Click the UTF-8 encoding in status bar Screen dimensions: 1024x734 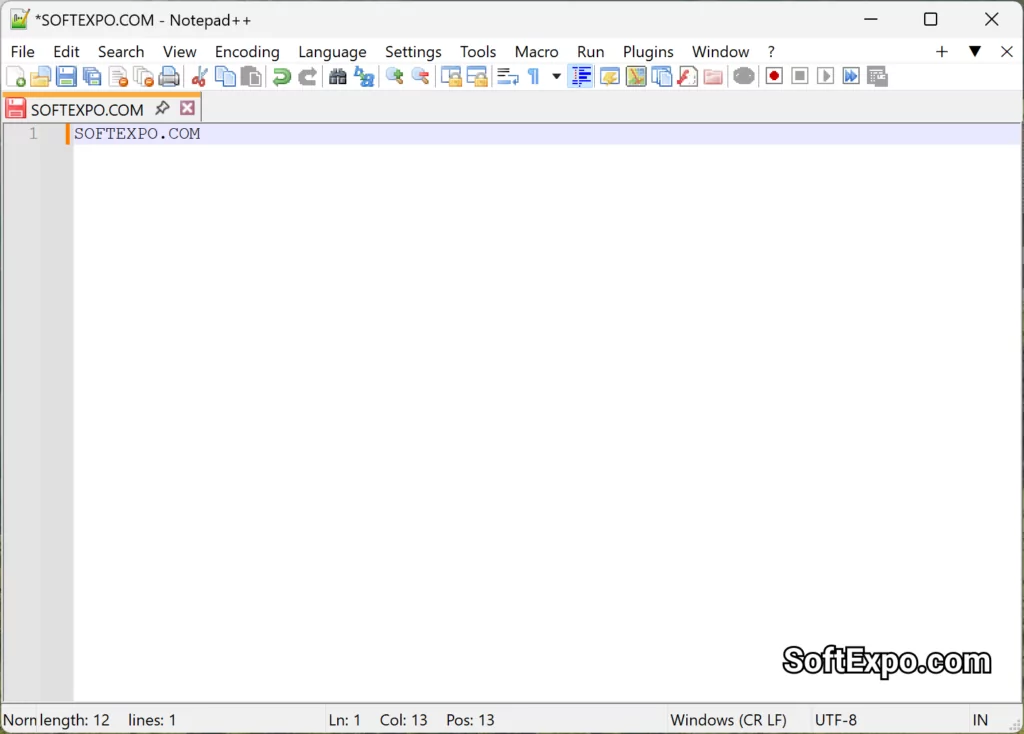(837, 719)
